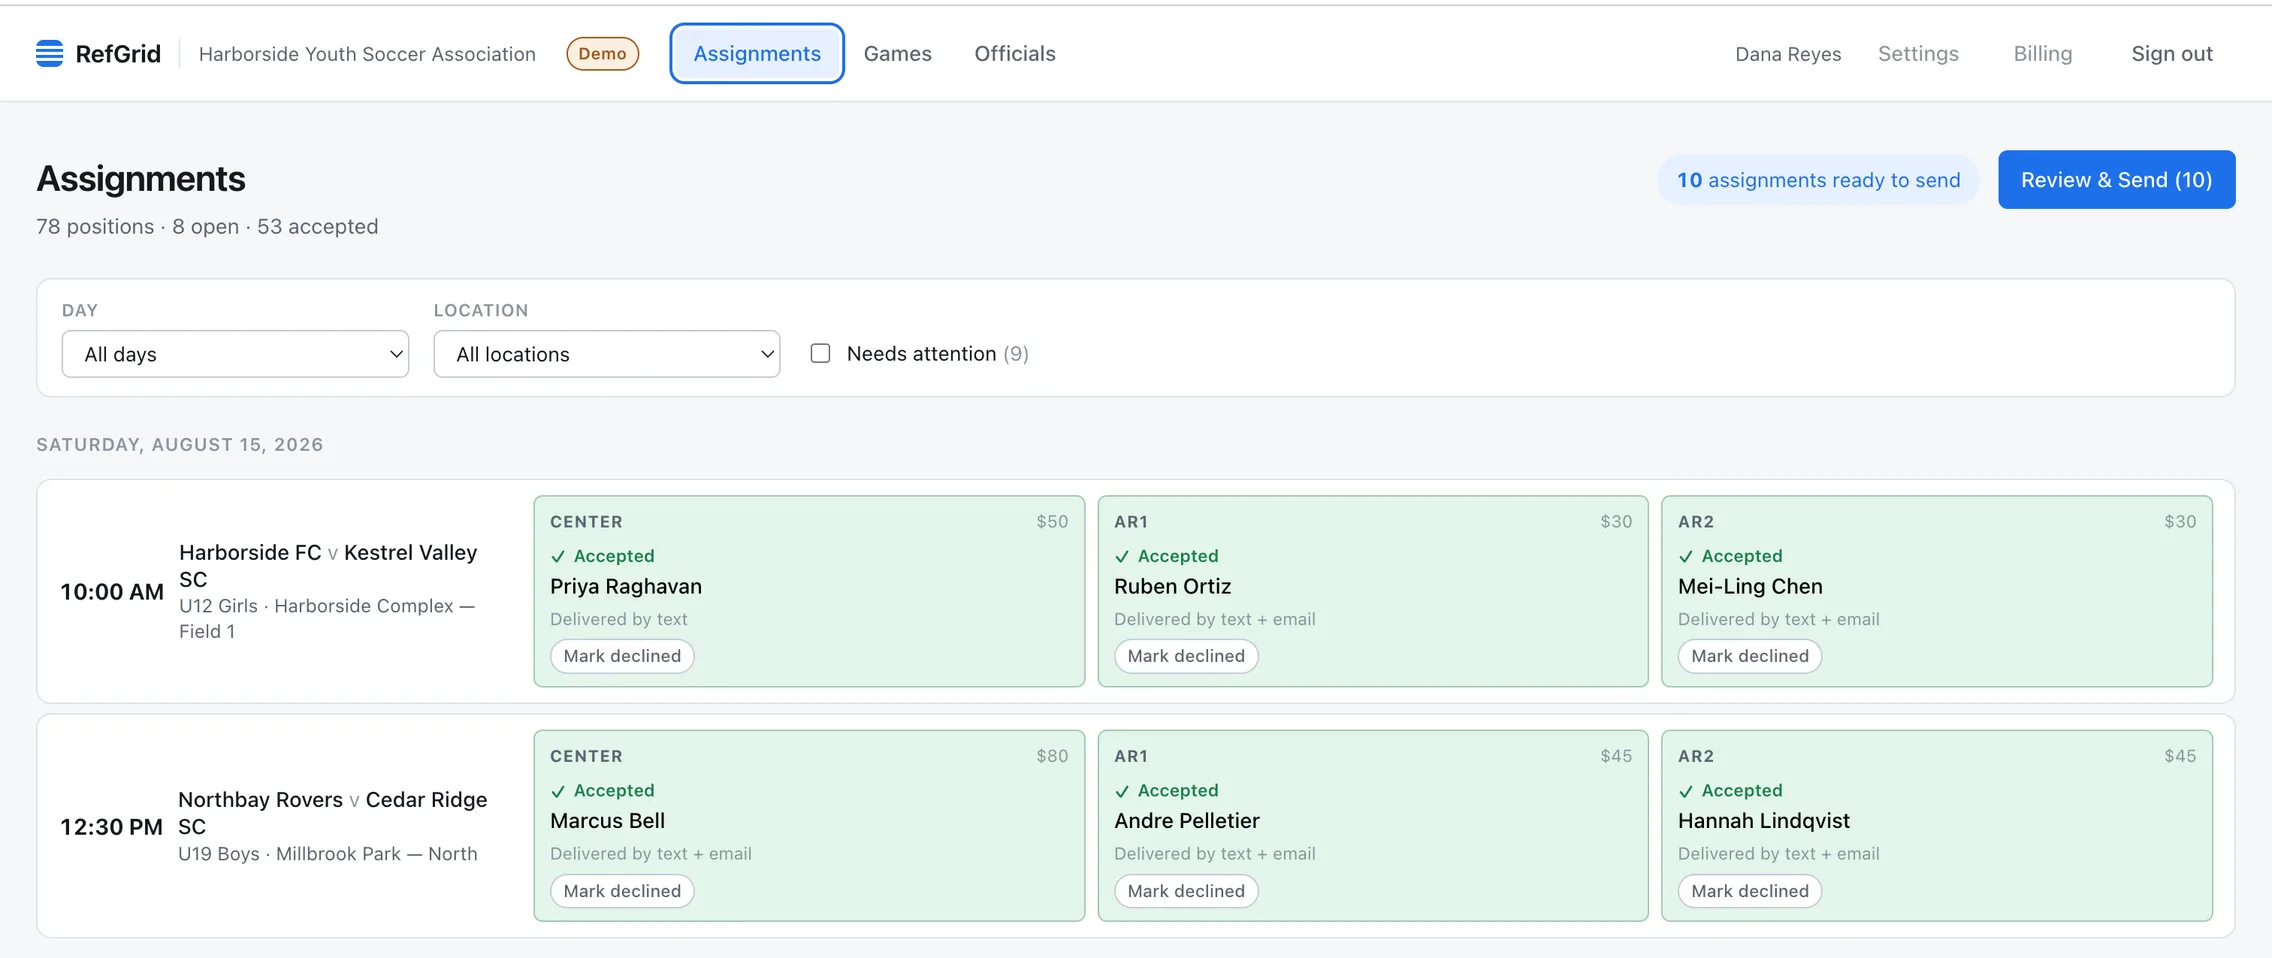Click the Accepted checkmark on Andre Pelletier's card

pos(1122,791)
